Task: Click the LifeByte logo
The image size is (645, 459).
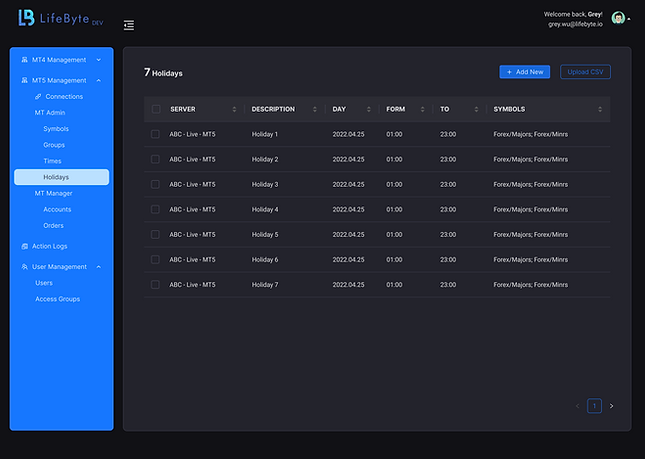Action: pos(61,18)
